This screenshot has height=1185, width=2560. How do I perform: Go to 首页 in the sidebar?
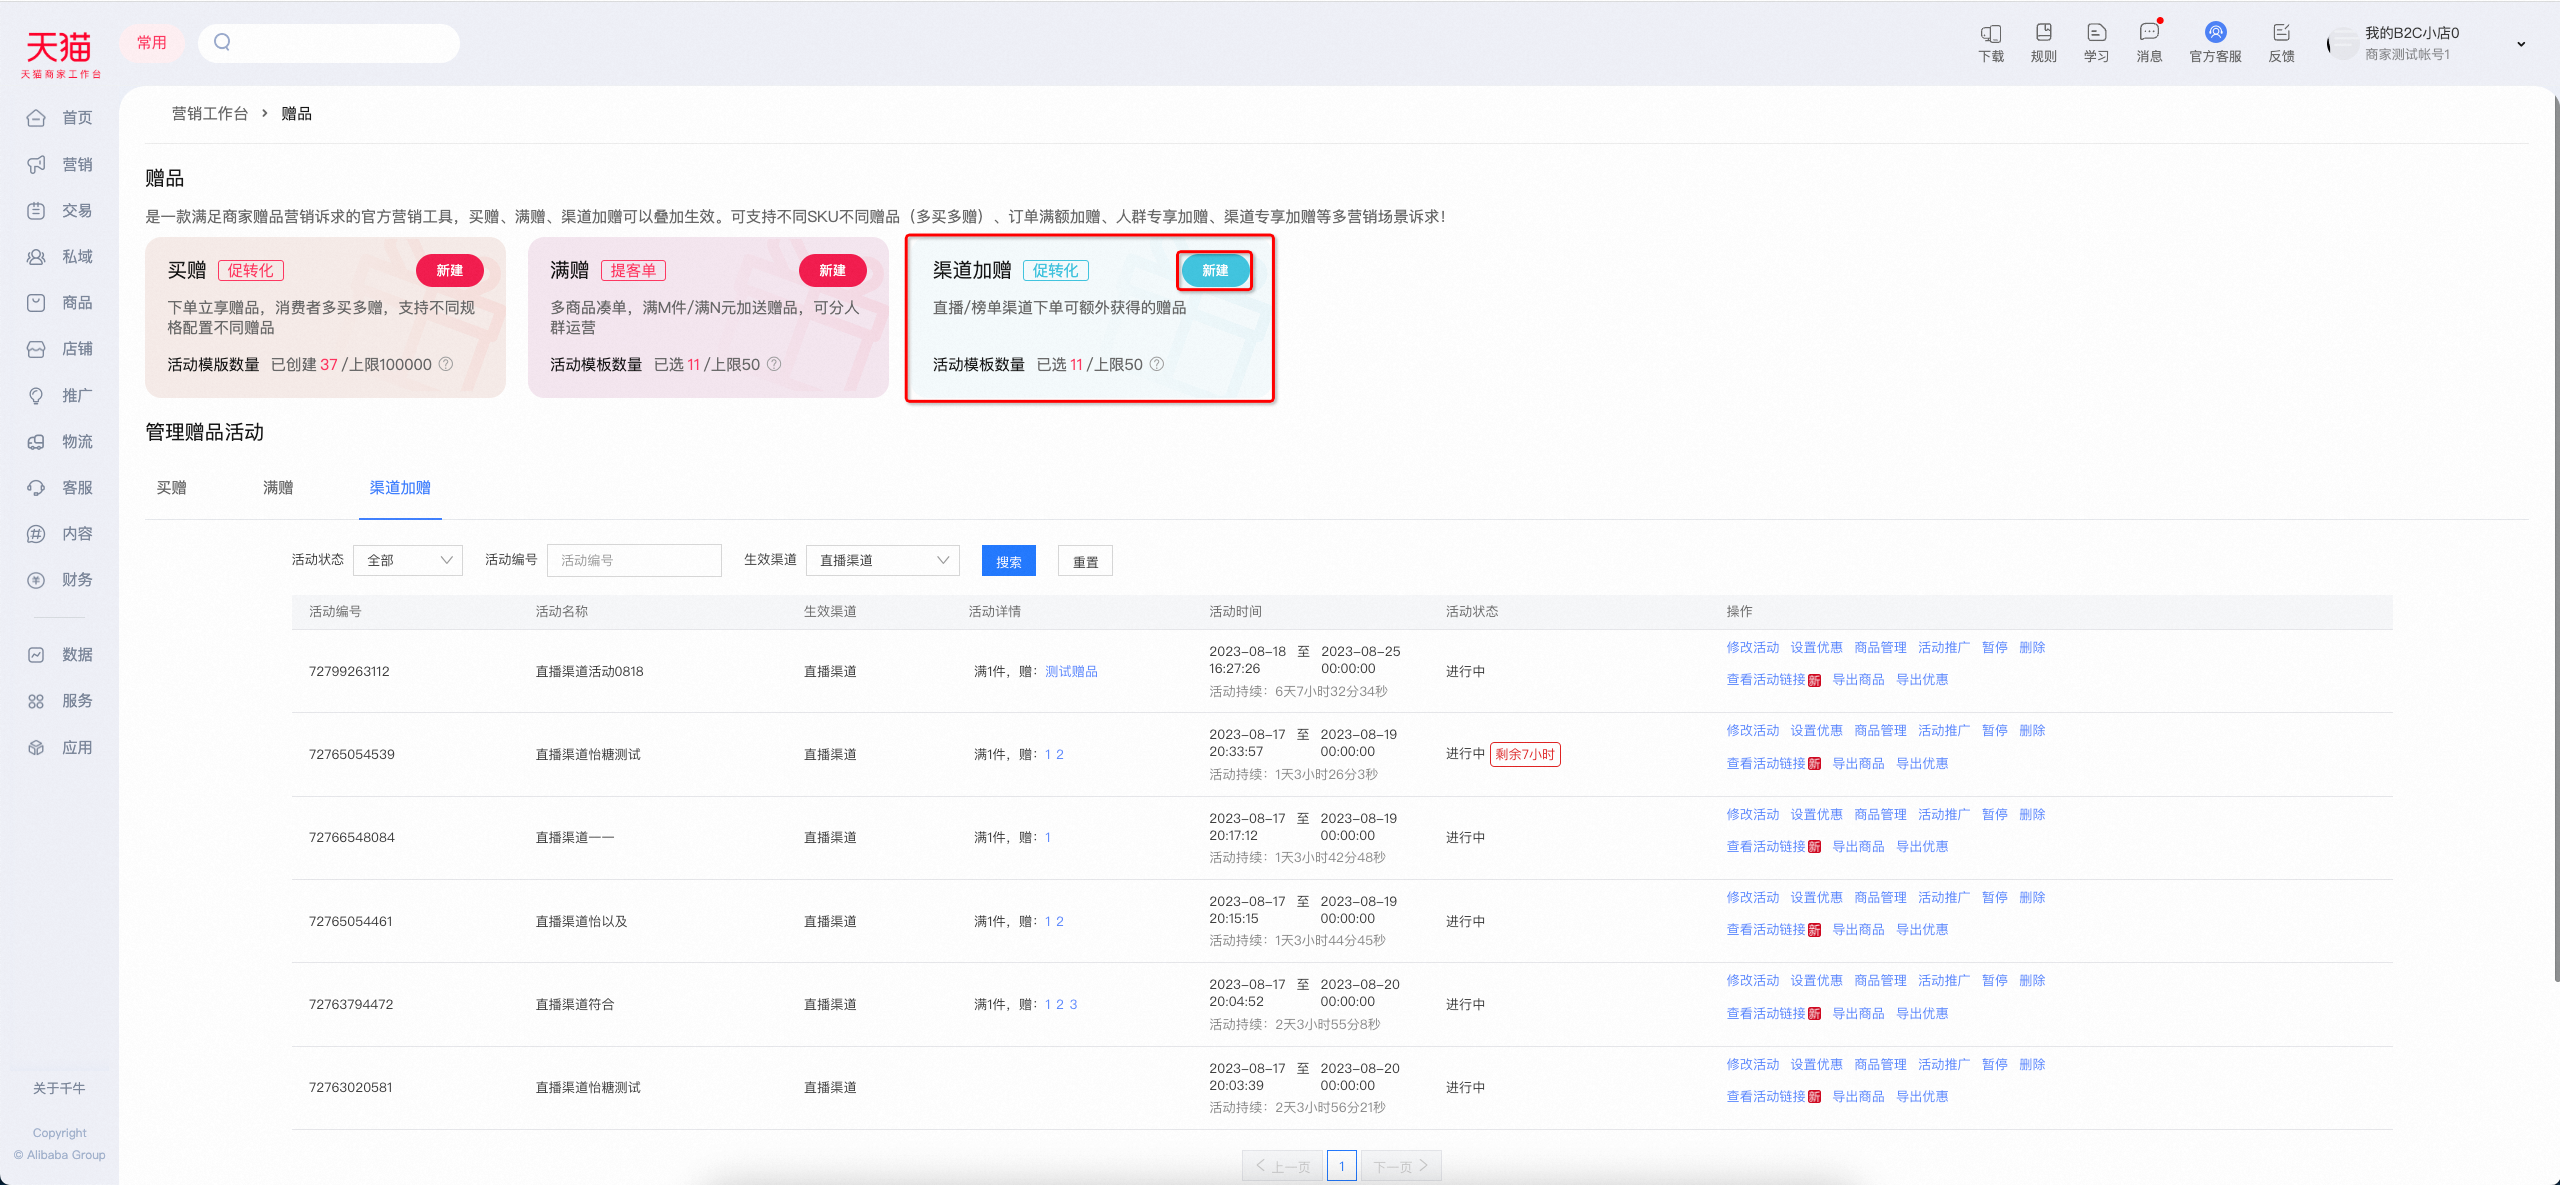coord(60,118)
